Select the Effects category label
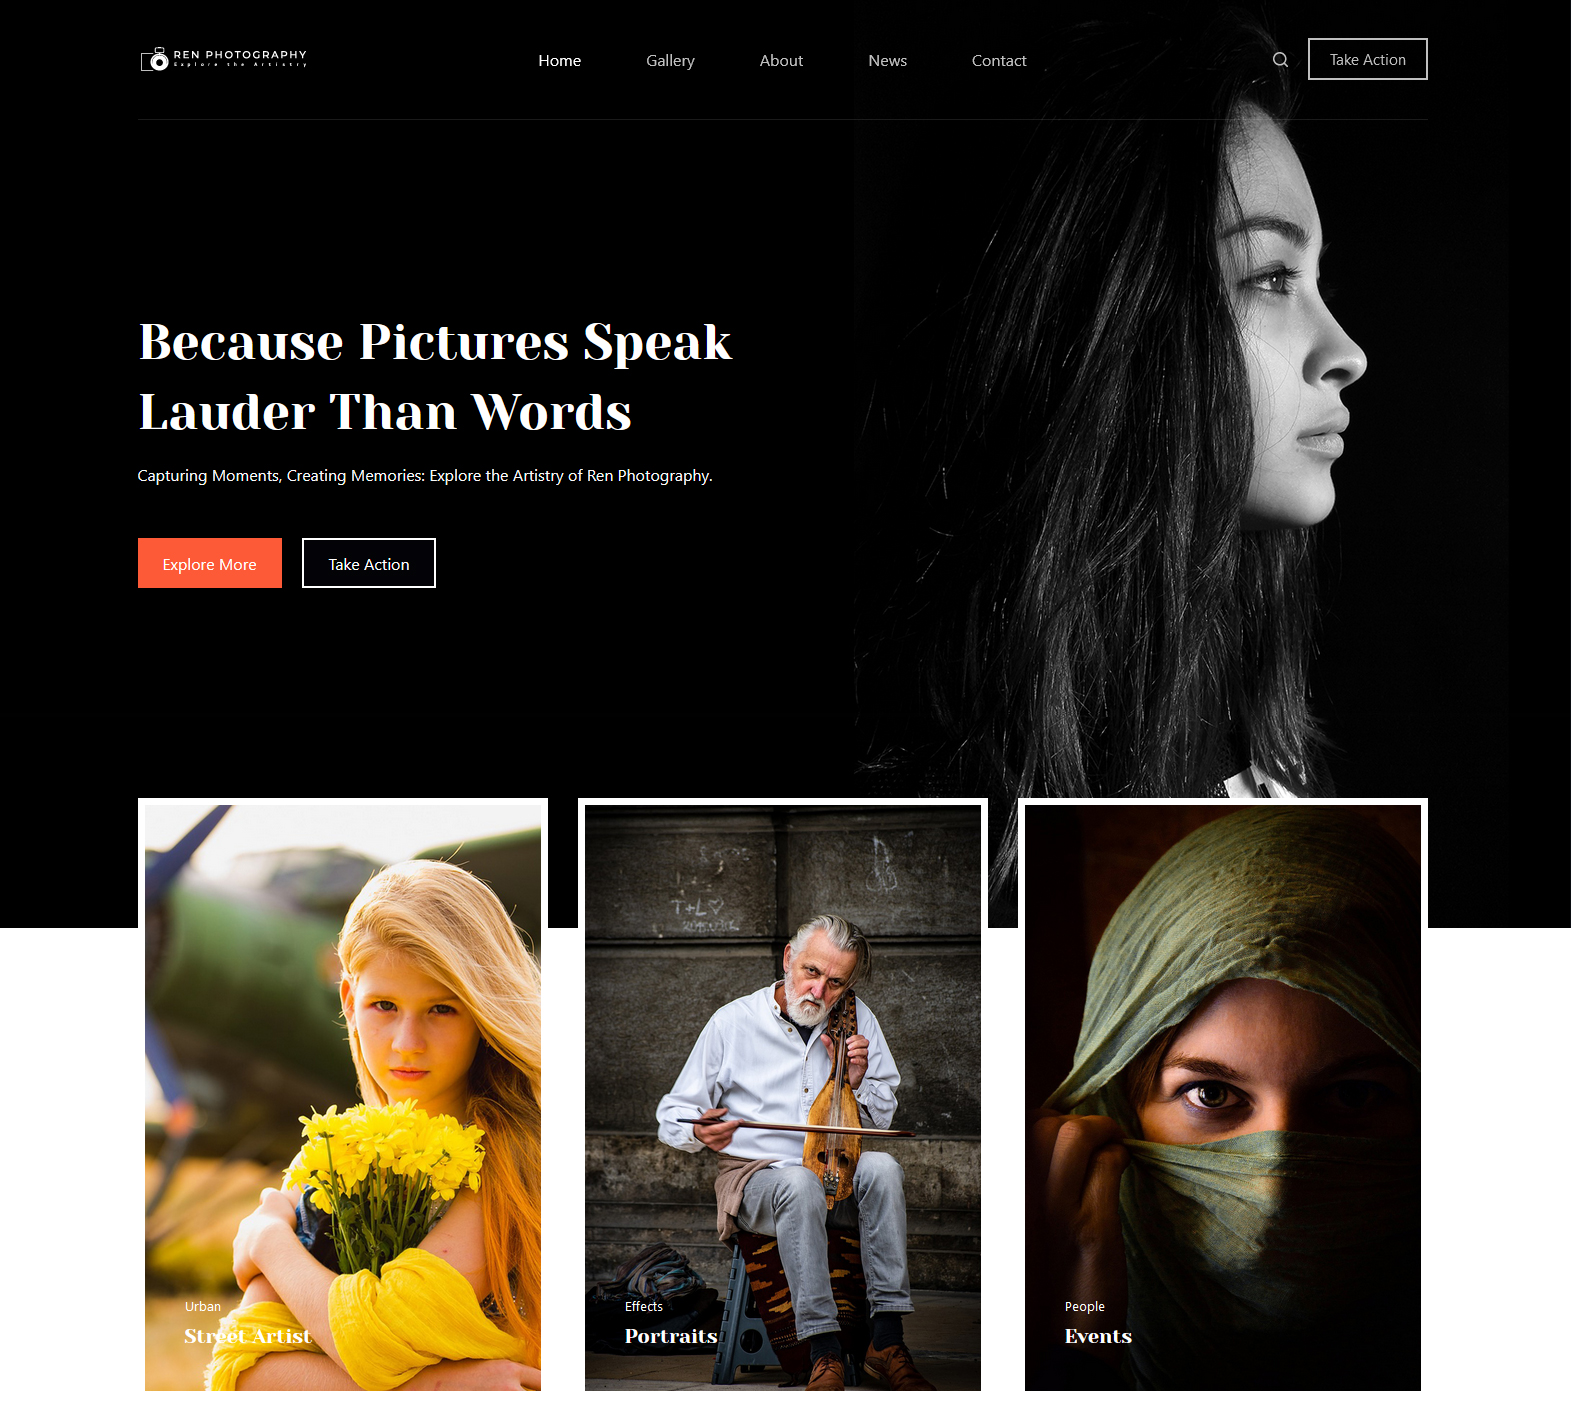1571x1428 pixels. [x=644, y=1306]
